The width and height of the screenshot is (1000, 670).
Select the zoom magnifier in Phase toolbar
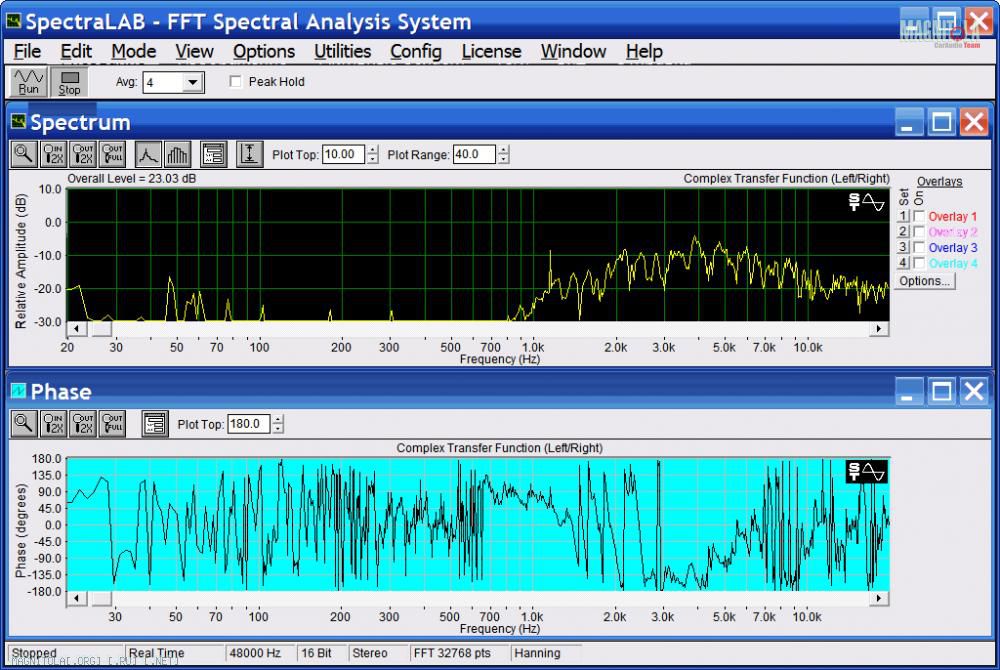click(24, 423)
